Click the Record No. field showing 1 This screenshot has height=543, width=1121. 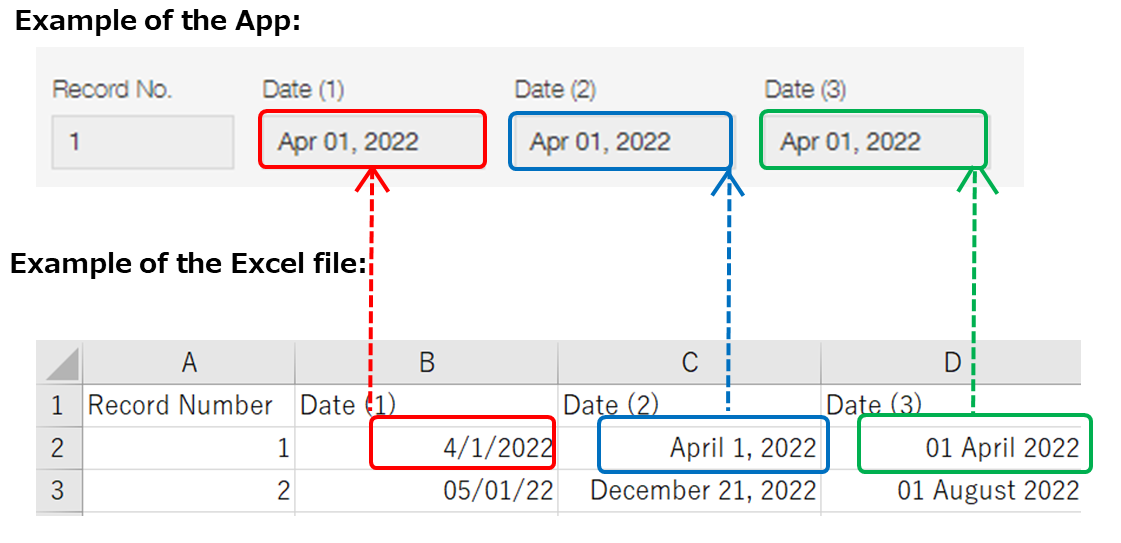pyautogui.click(x=143, y=141)
